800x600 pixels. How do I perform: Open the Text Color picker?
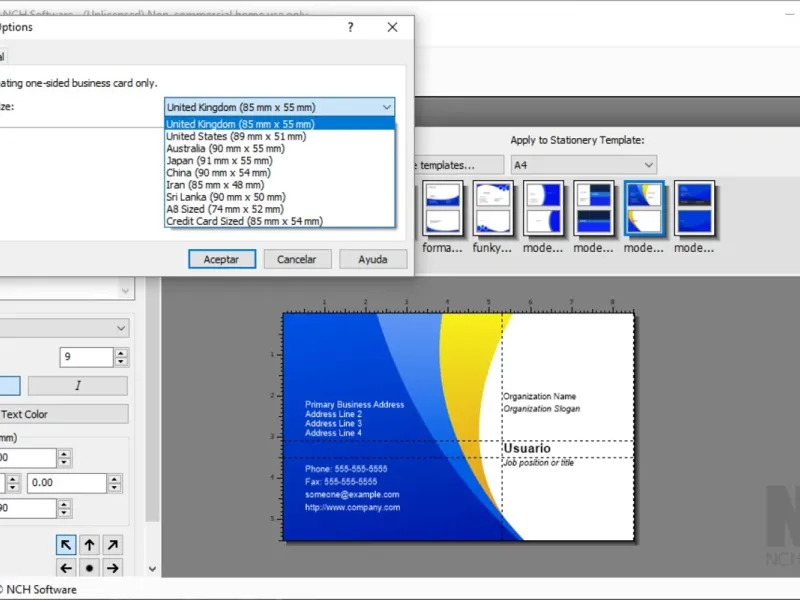click(x=64, y=414)
